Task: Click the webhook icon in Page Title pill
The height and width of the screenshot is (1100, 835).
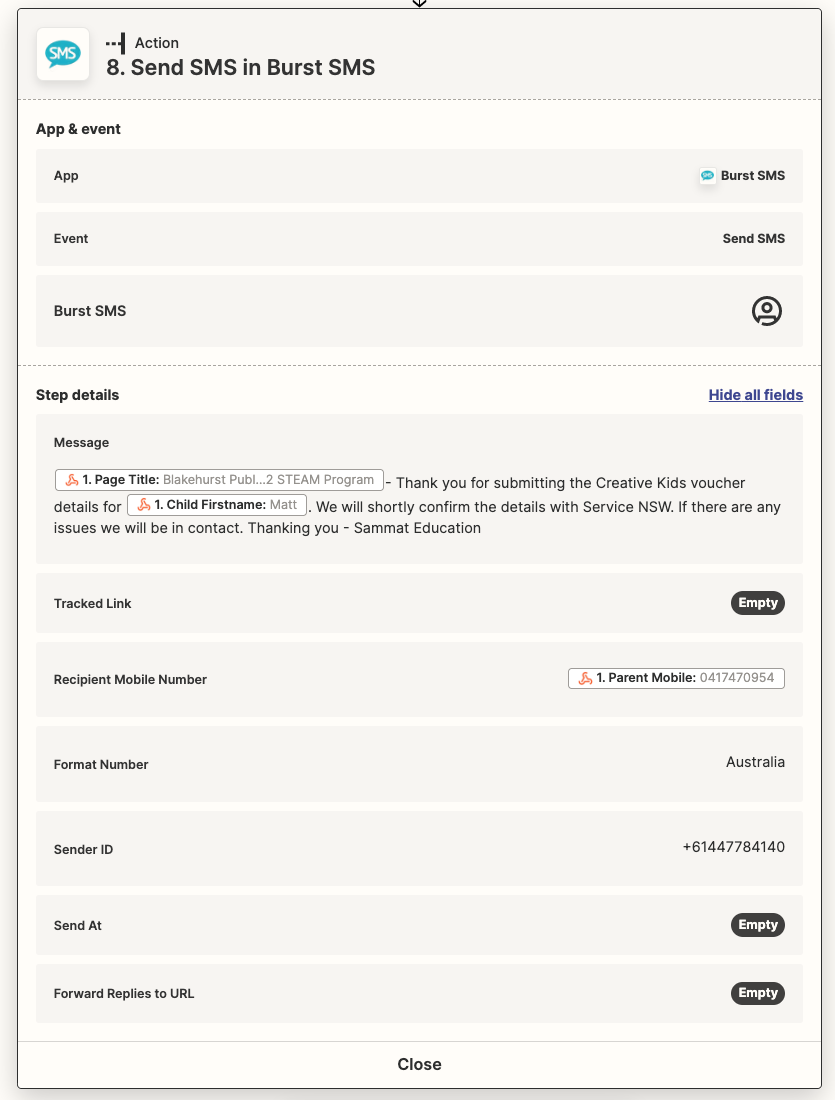Action: [72, 480]
